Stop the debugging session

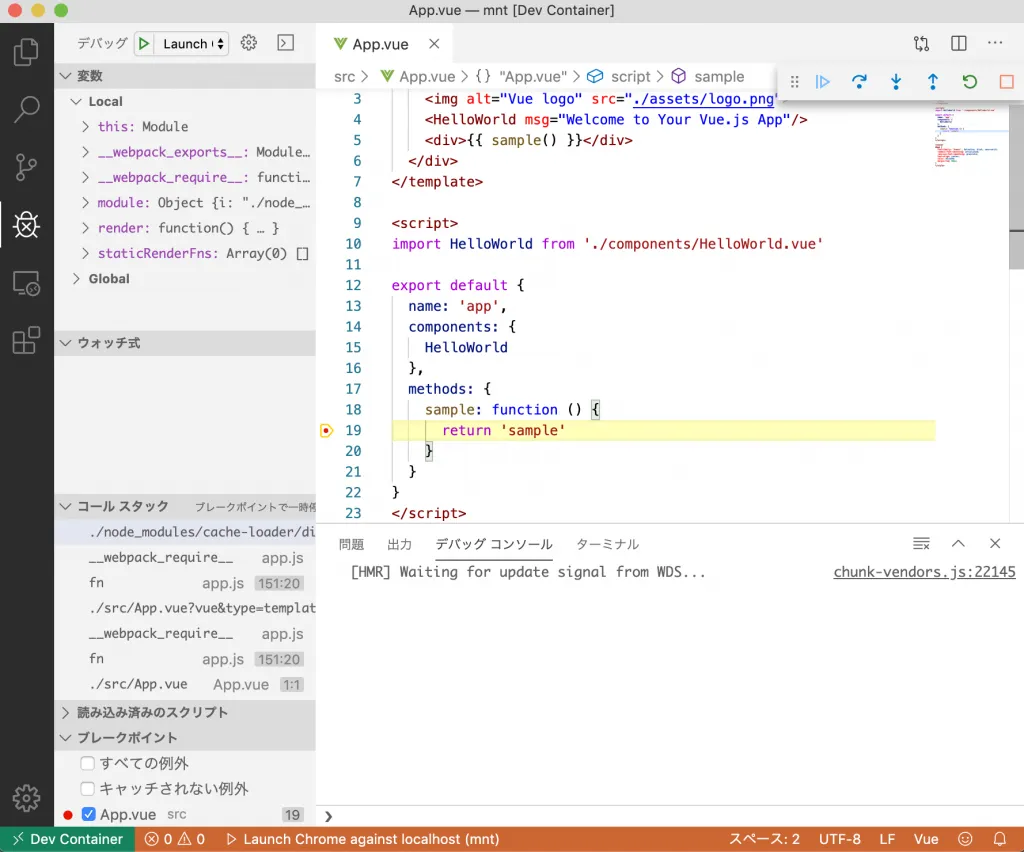pyautogui.click(x=1006, y=82)
